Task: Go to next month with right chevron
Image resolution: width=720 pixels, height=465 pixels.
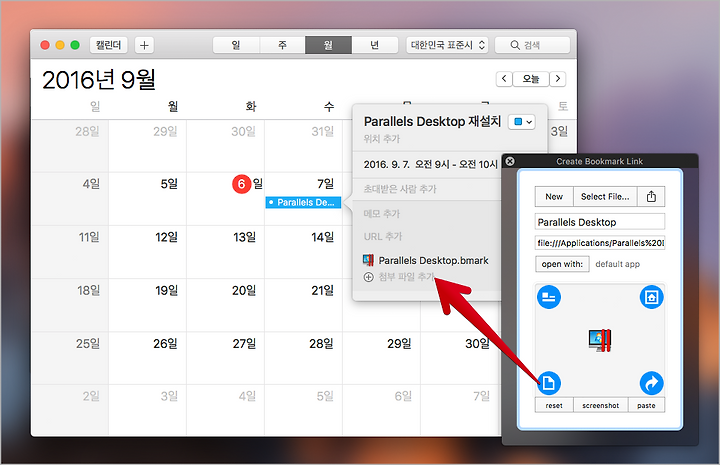Action: [x=558, y=79]
